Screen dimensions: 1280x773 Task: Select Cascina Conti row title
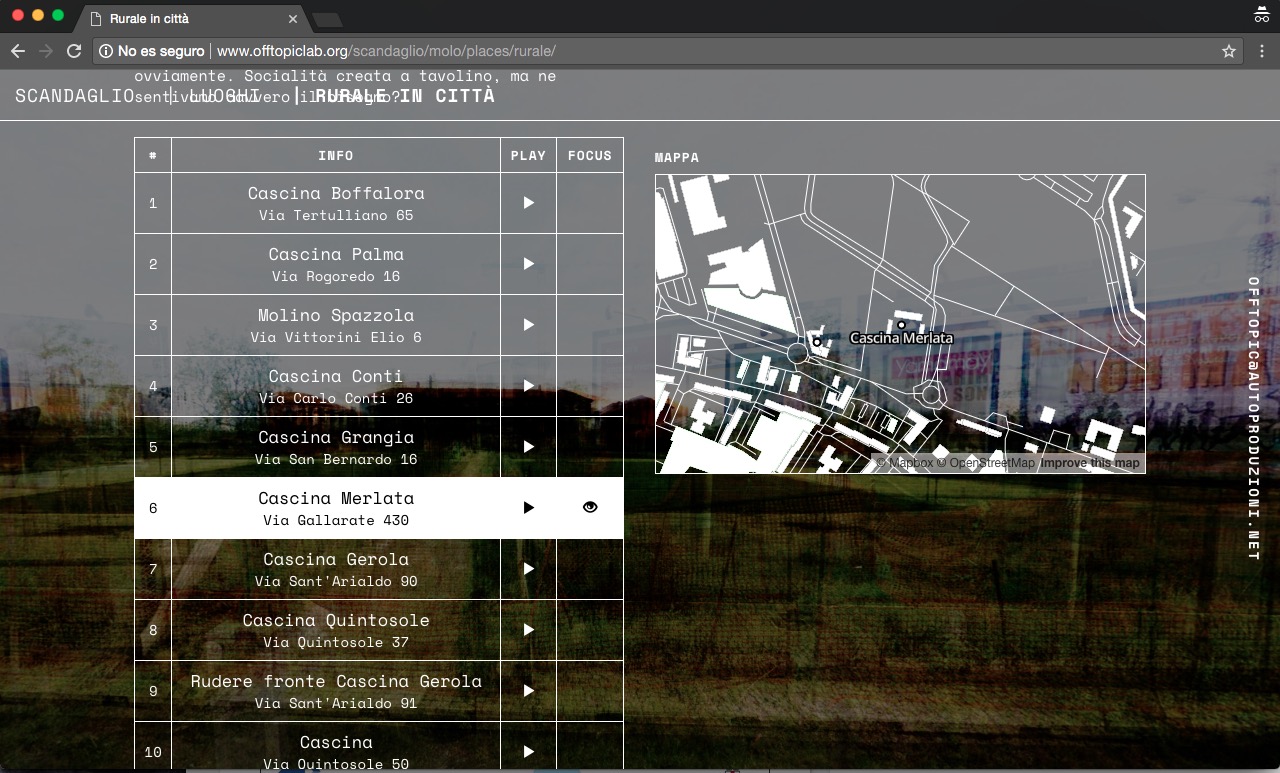[336, 376]
